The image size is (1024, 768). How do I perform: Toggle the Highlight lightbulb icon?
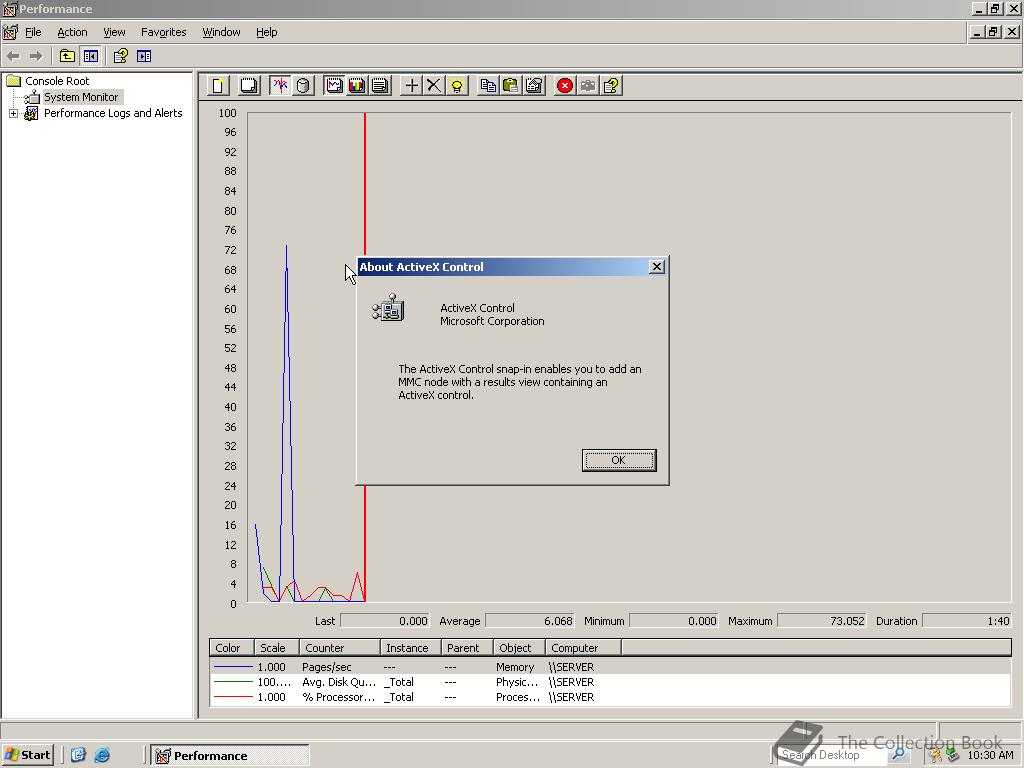point(456,86)
